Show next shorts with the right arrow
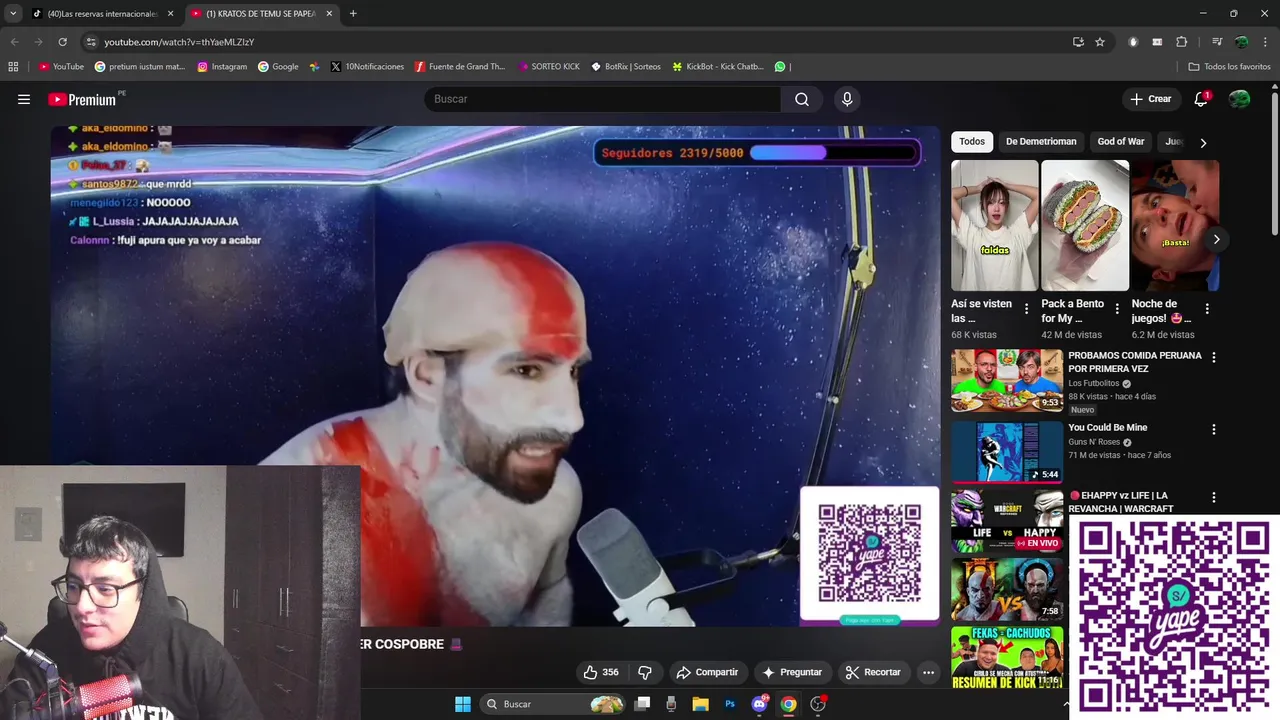 1216,239
